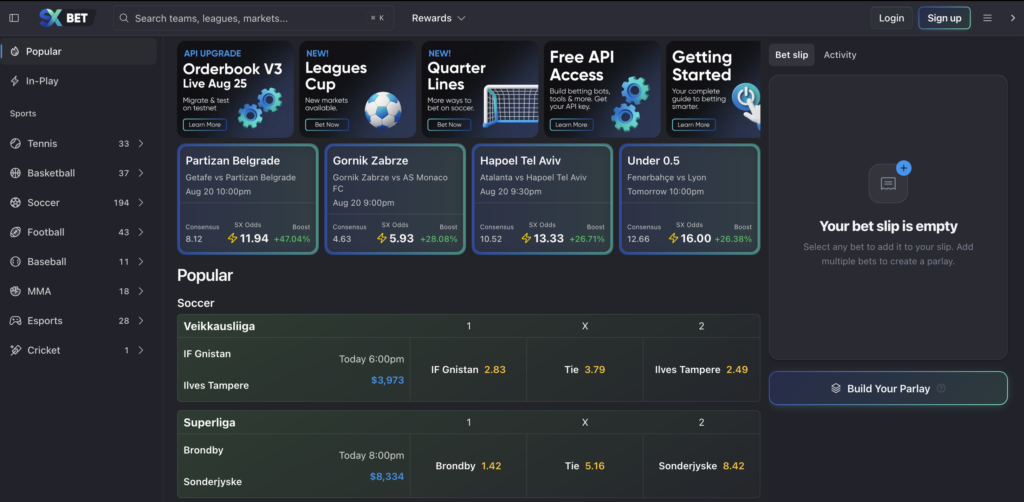The height and width of the screenshot is (502, 1024).
Task: Click the Tennis ball icon
Action: tap(15, 144)
